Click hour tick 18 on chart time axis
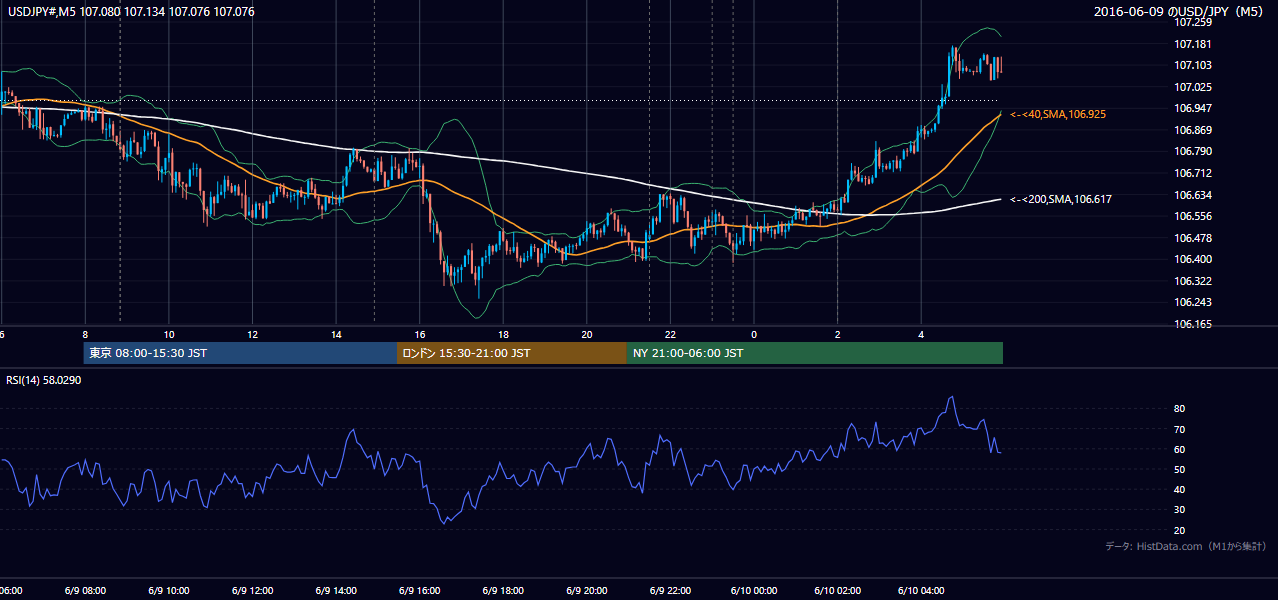Viewport: 1278px width, 600px height. click(x=504, y=335)
